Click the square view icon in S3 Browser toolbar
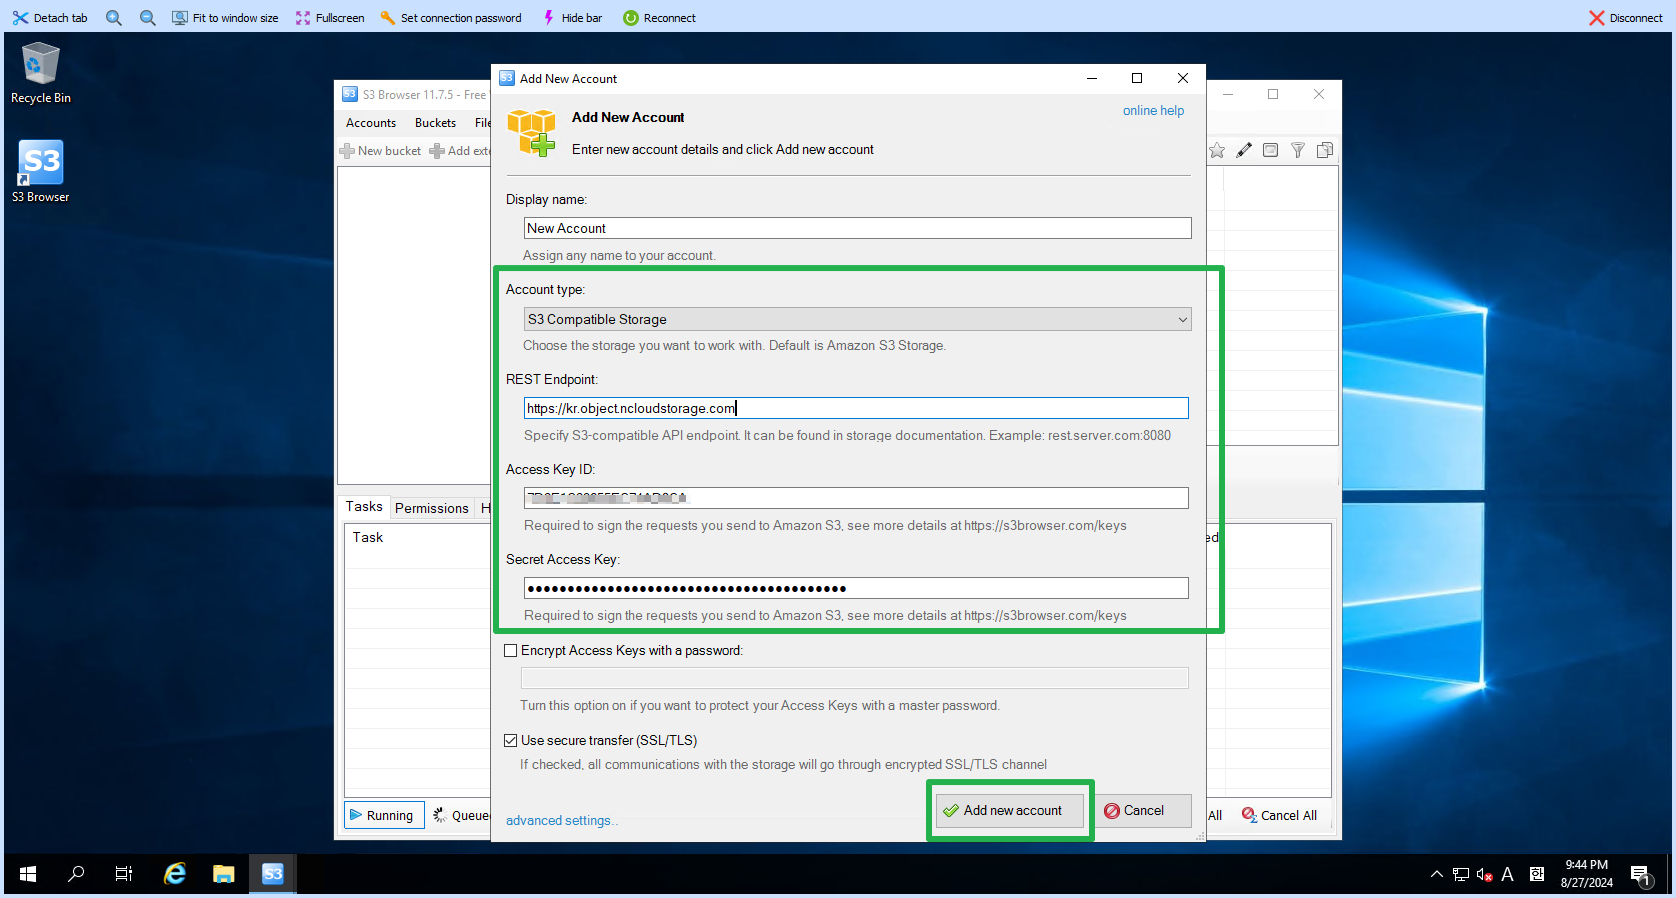Image resolution: width=1676 pixels, height=898 pixels. (1270, 150)
